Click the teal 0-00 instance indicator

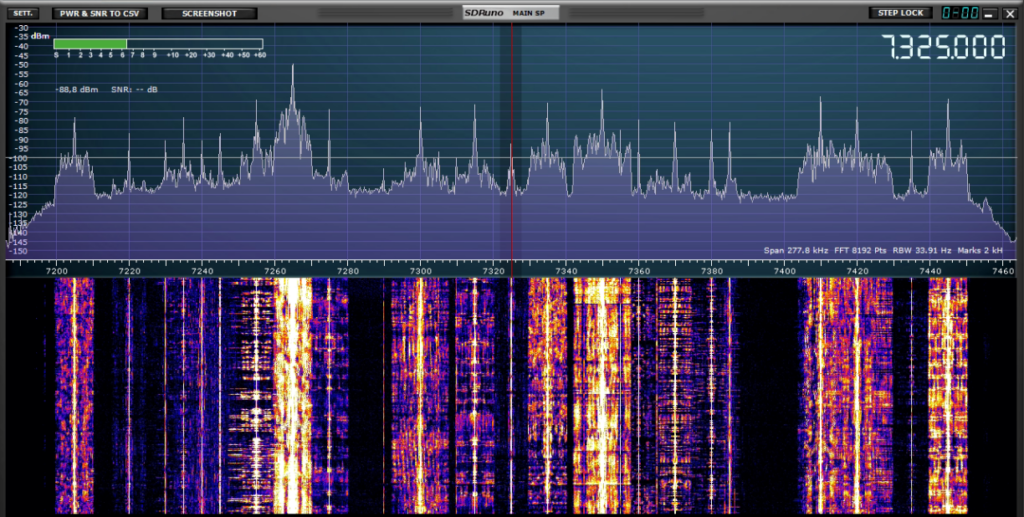pyautogui.click(x=961, y=13)
